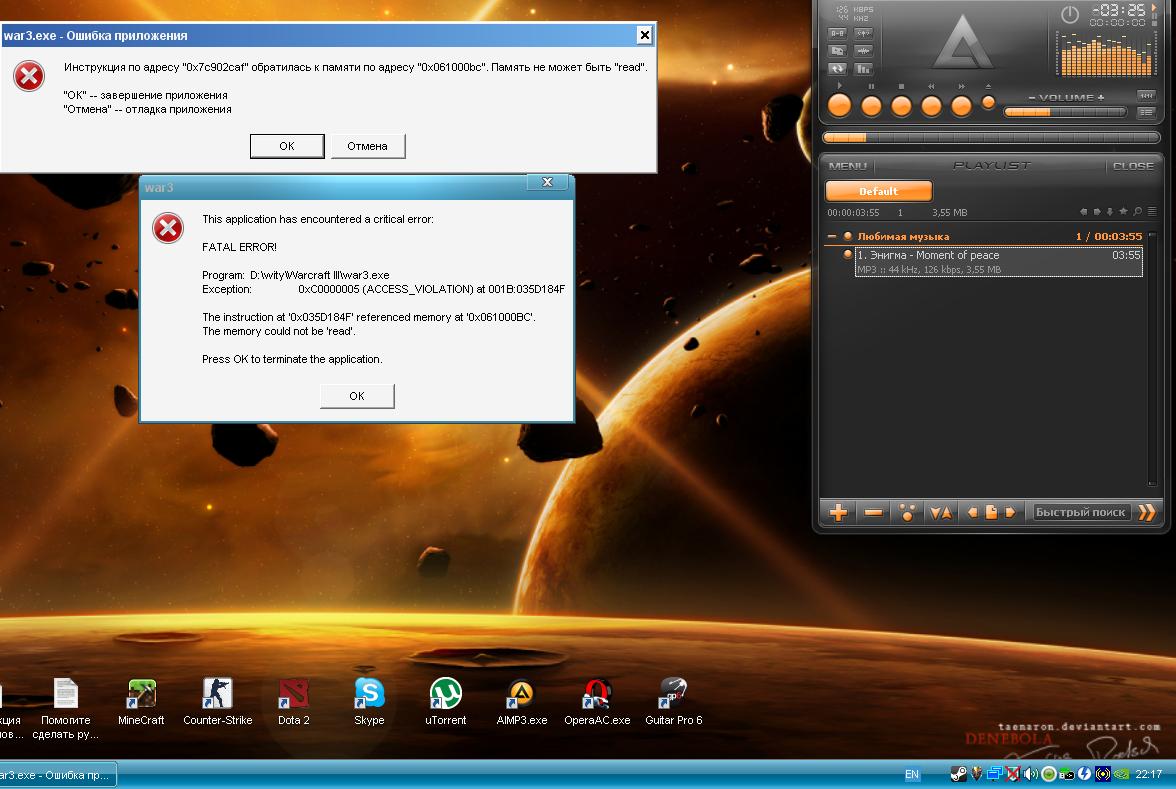Open the playlist file management button
1176x789 pixels.
coord(991,512)
